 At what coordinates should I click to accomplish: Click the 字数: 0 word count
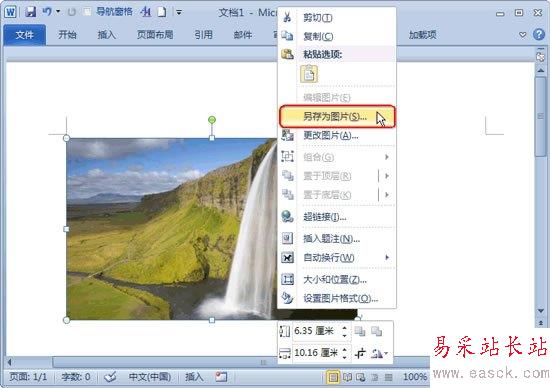(76, 377)
